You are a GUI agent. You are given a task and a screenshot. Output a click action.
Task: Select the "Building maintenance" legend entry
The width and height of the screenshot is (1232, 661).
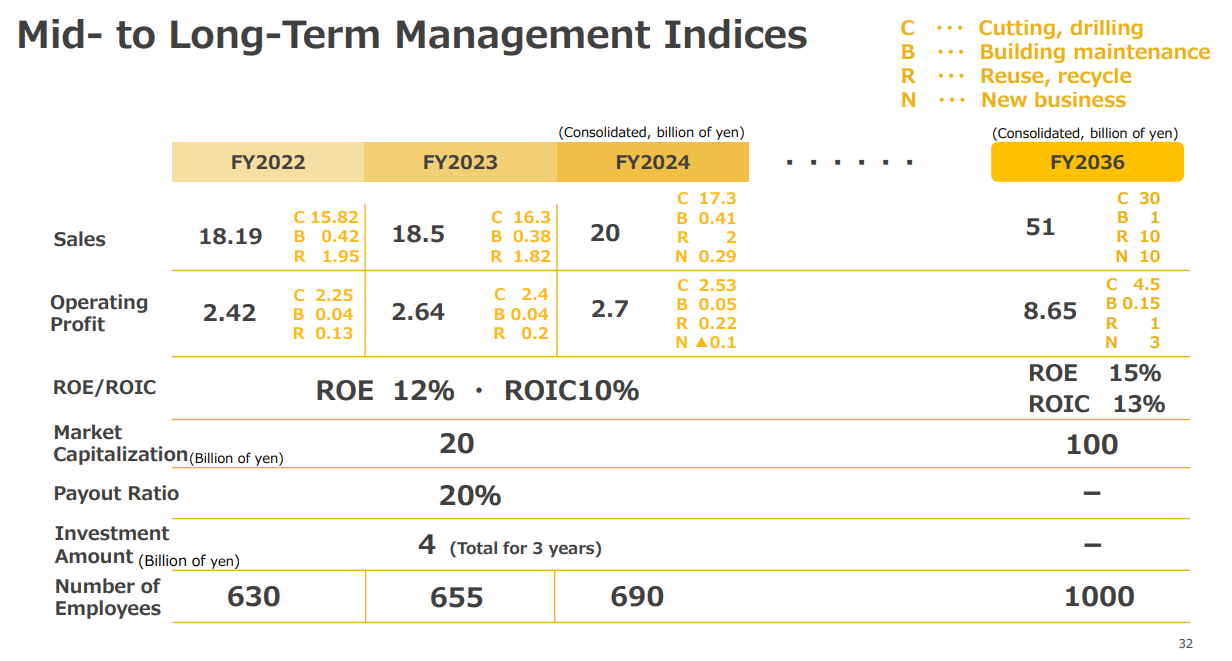point(1094,52)
